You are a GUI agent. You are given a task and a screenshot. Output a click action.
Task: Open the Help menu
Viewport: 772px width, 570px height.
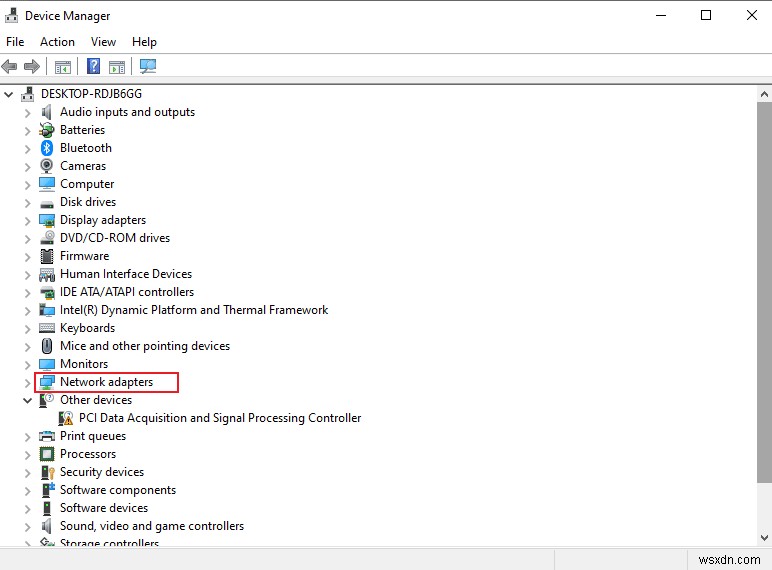pos(144,42)
